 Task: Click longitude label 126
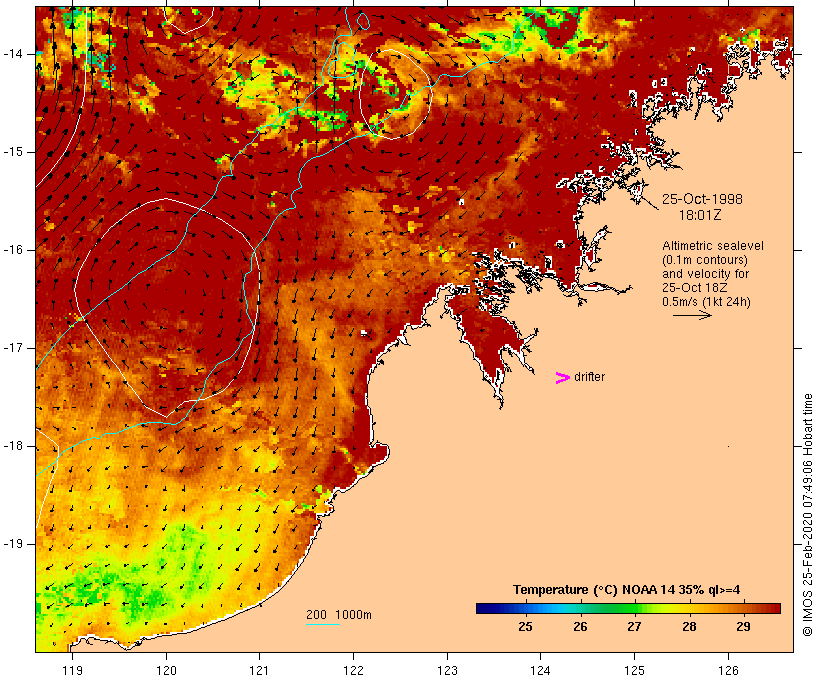pos(728,671)
